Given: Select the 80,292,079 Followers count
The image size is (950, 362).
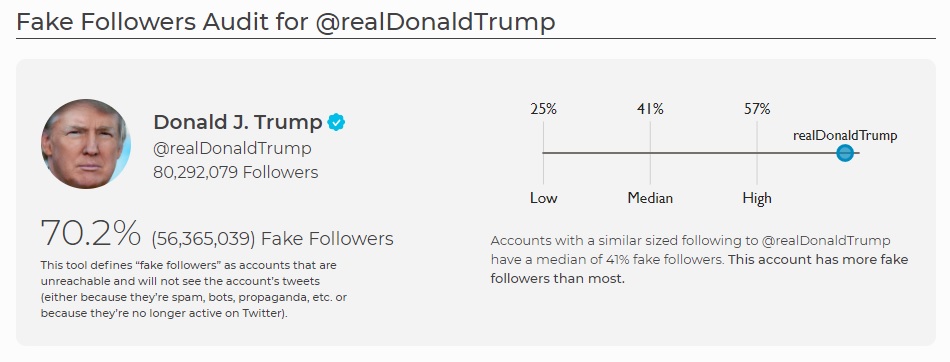Looking at the screenshot, I should pyautogui.click(x=236, y=172).
